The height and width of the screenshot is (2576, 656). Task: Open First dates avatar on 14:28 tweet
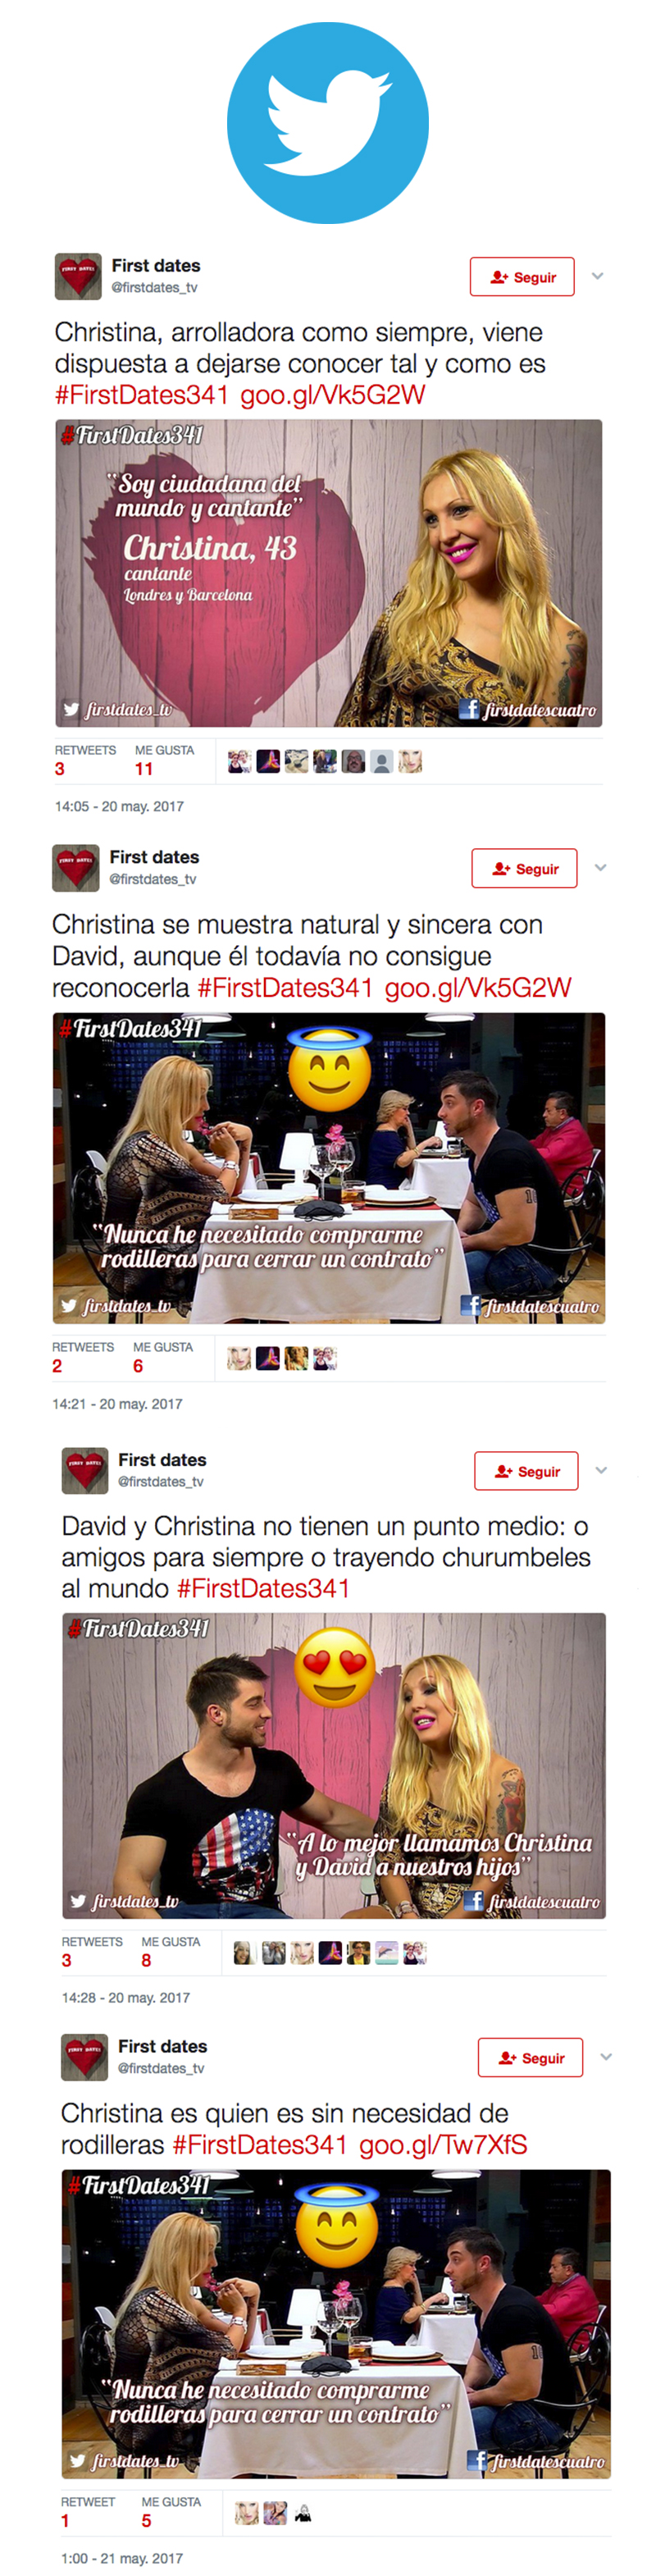coord(85,1471)
